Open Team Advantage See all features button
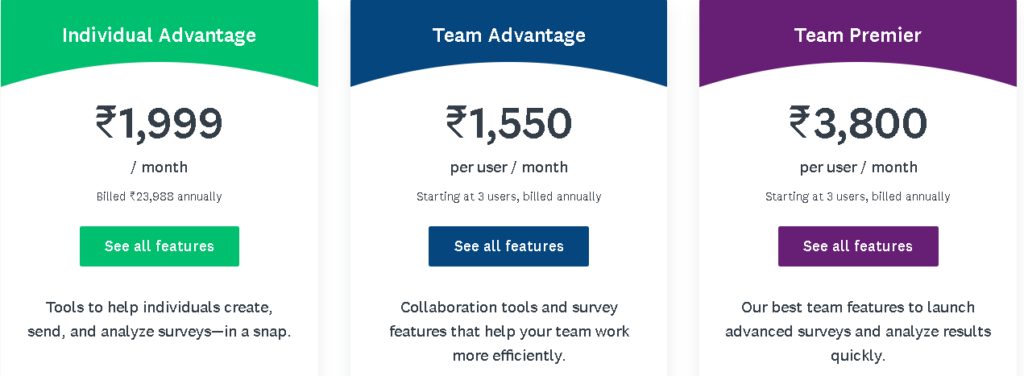1024x376 pixels. pos(509,246)
